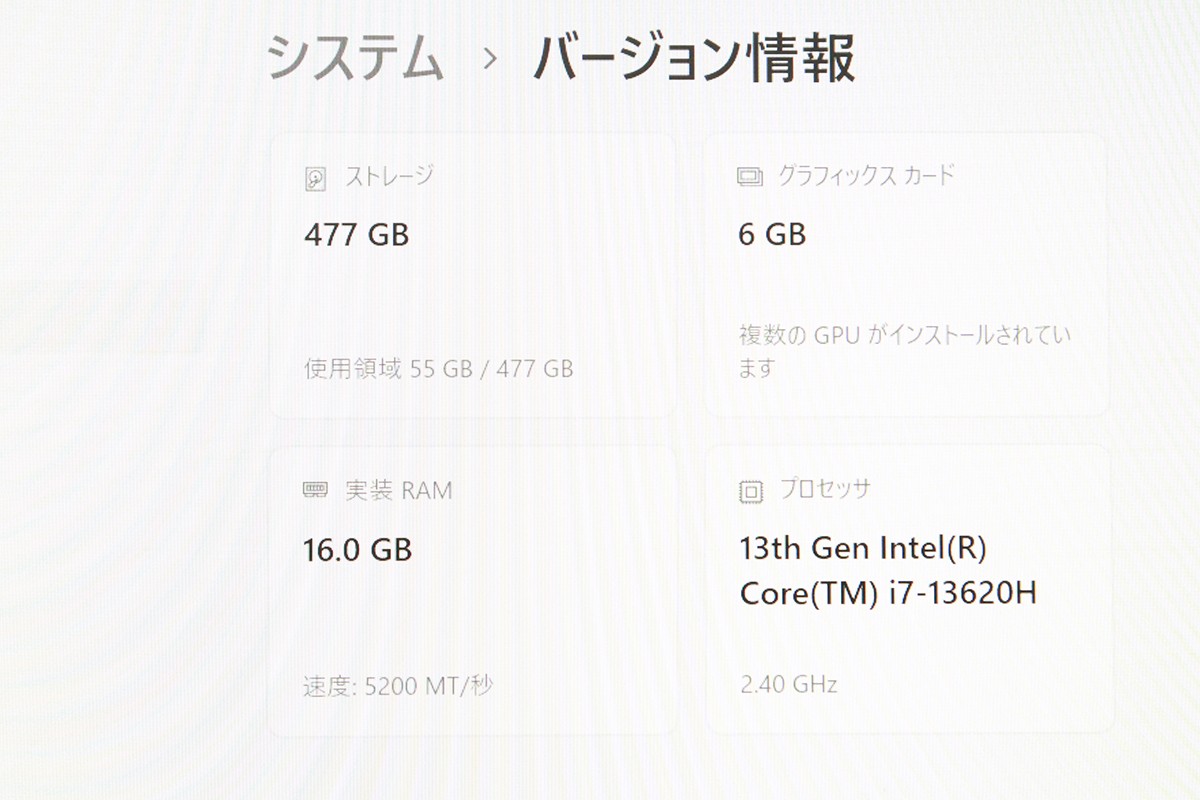Click the 速度: 5200 MT/秒 text
The image size is (1200, 800).
coord(398,686)
